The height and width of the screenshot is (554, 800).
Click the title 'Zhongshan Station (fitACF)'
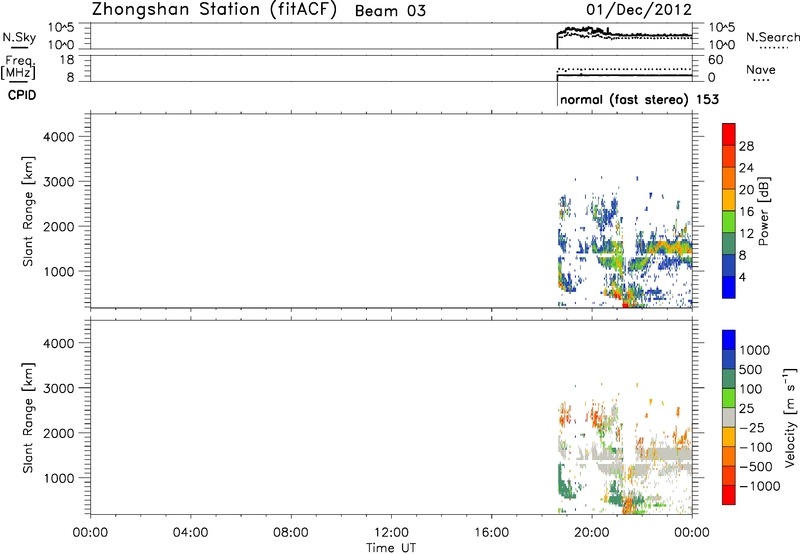click(214, 10)
